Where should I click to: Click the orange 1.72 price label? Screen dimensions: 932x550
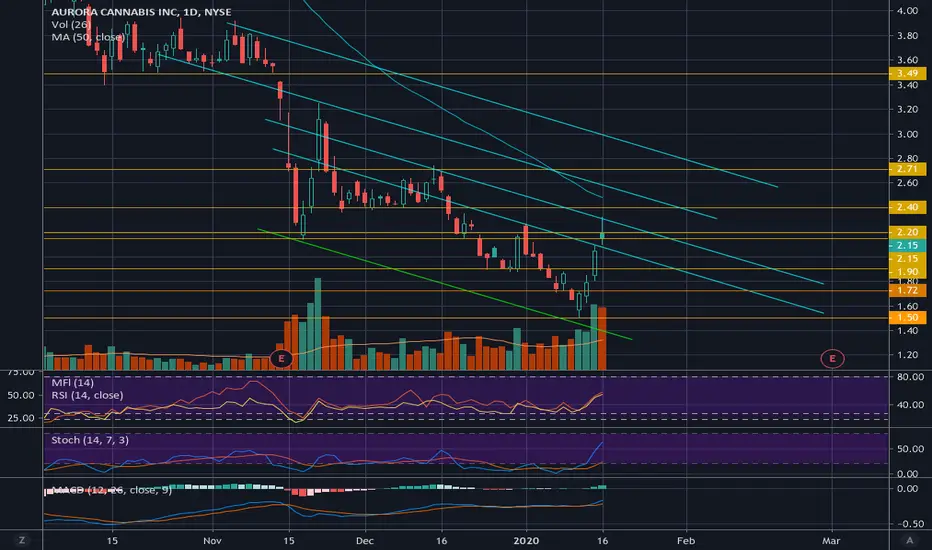coord(907,290)
